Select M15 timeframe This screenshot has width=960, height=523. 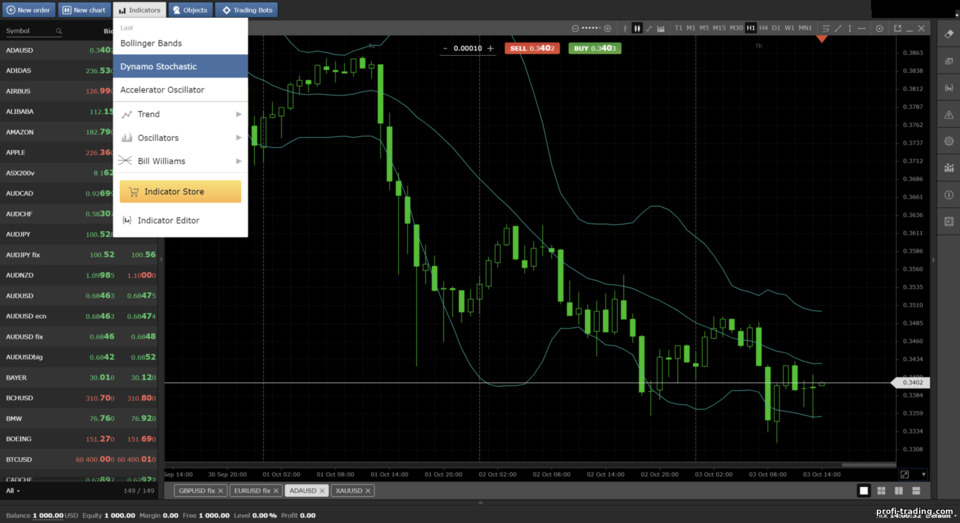[719, 28]
